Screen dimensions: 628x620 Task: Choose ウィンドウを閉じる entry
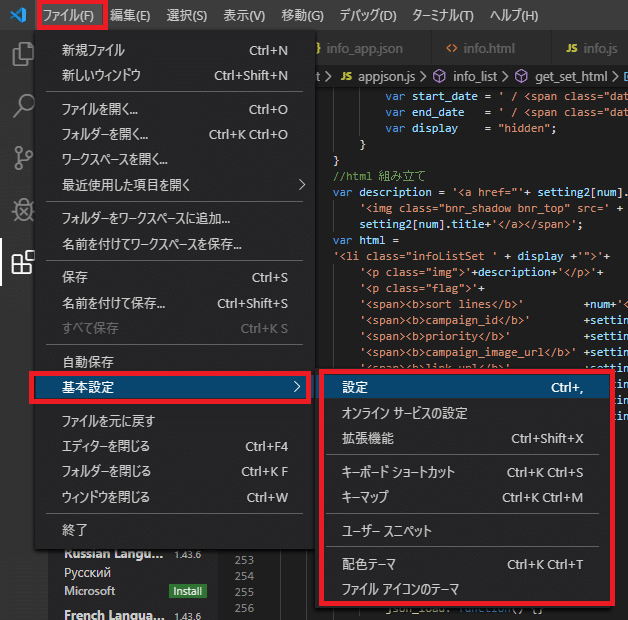[175, 497]
